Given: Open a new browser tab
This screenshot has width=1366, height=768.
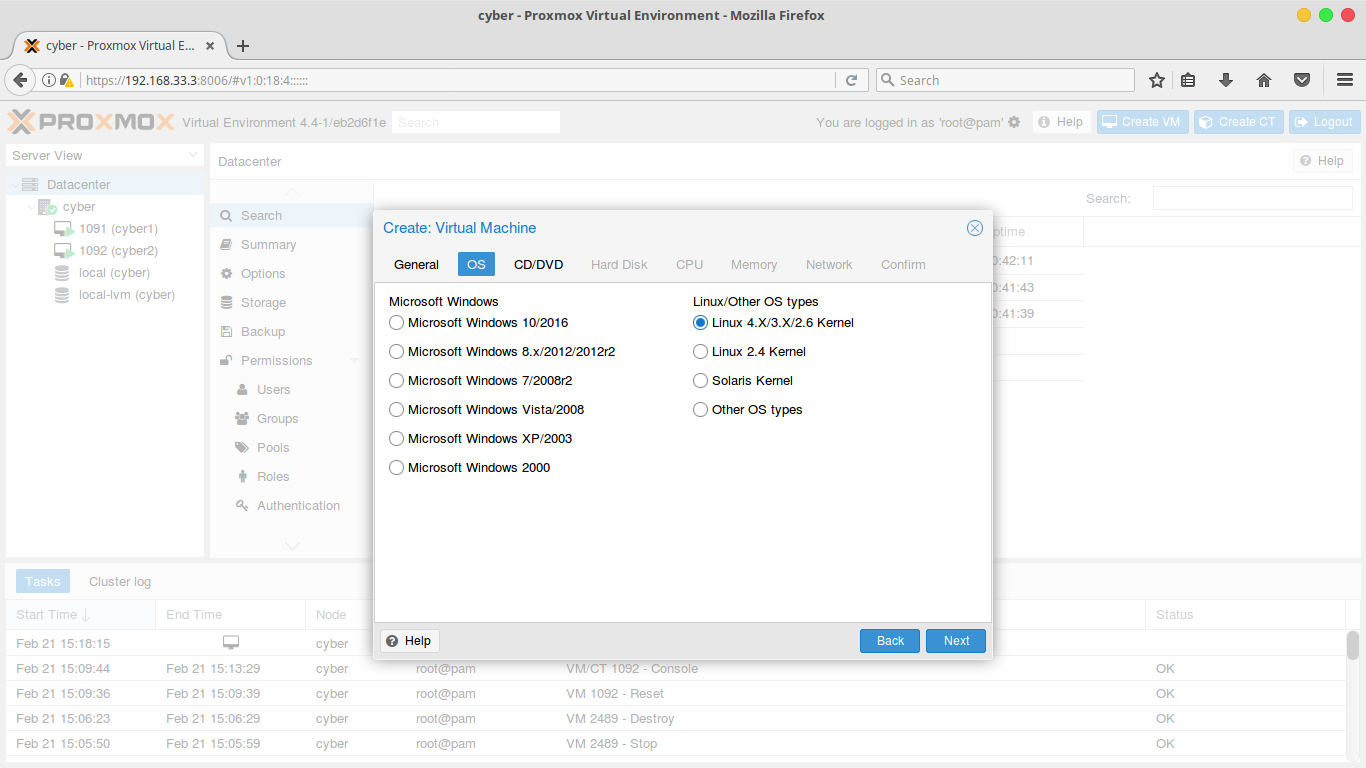Looking at the screenshot, I should tap(243, 46).
